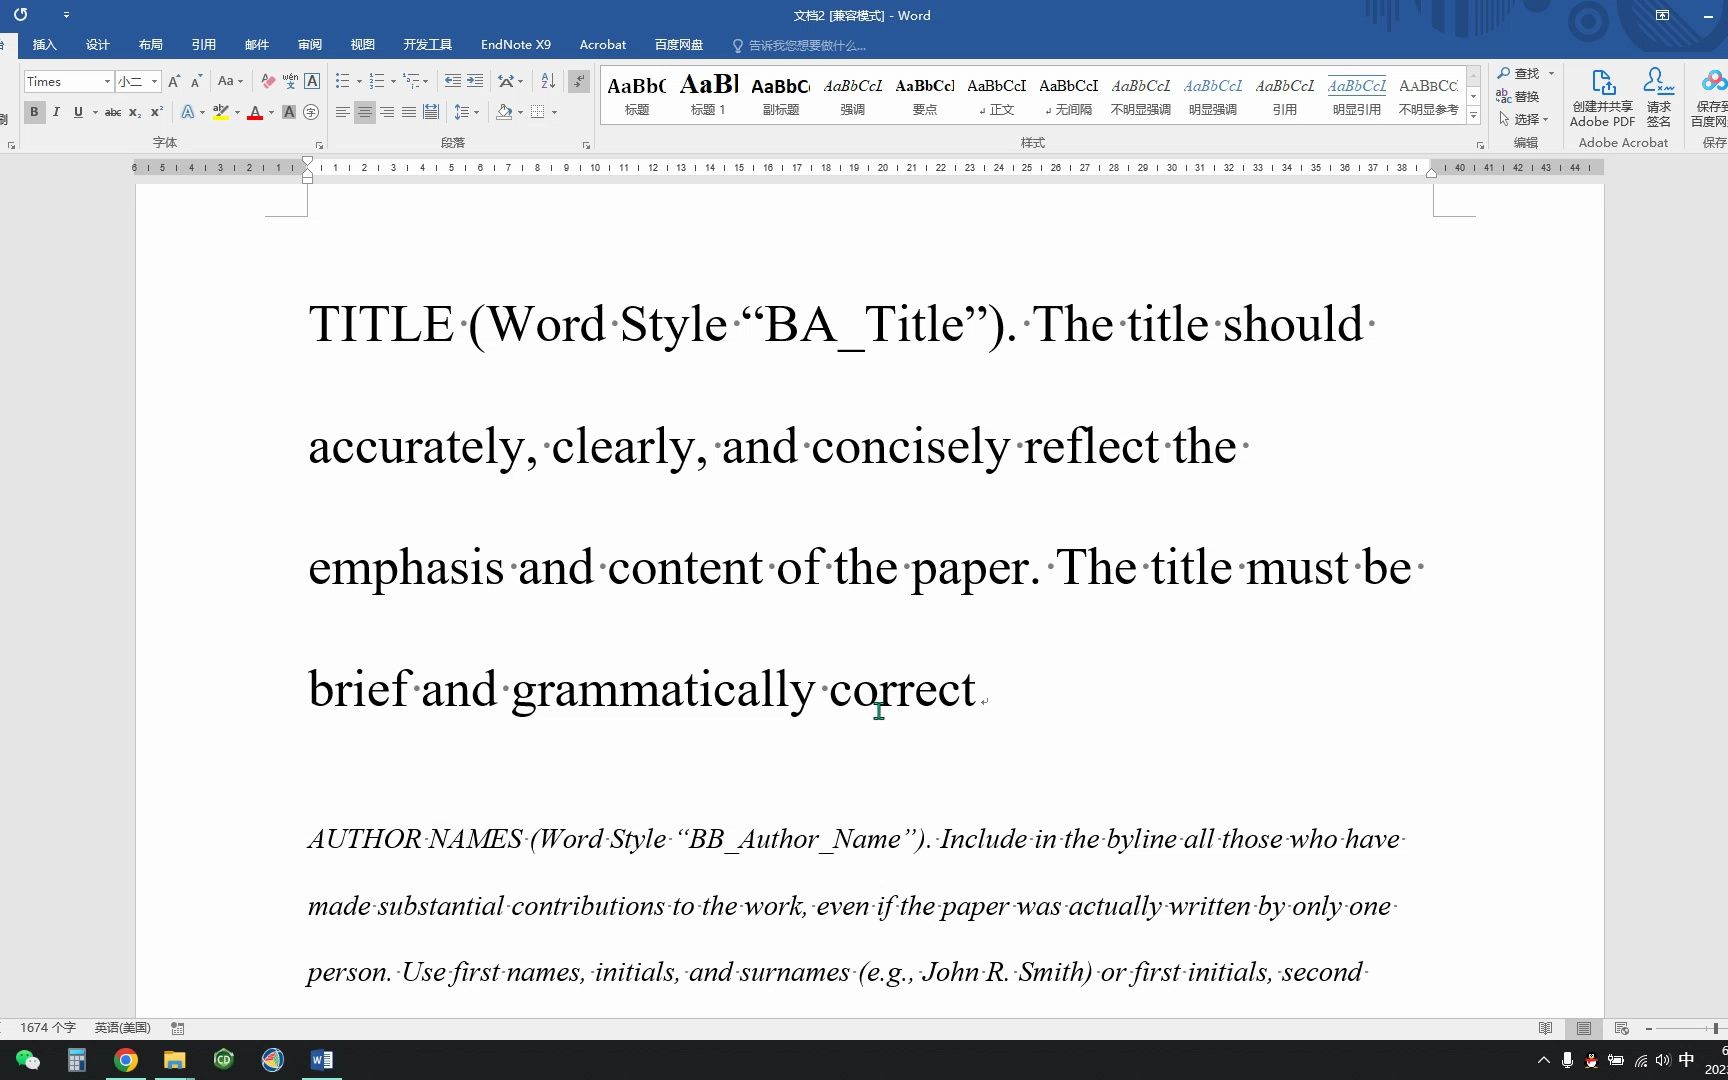This screenshot has height=1080, width=1728.
Task: Apply the 明显引用 intense quote style
Action: (1356, 96)
